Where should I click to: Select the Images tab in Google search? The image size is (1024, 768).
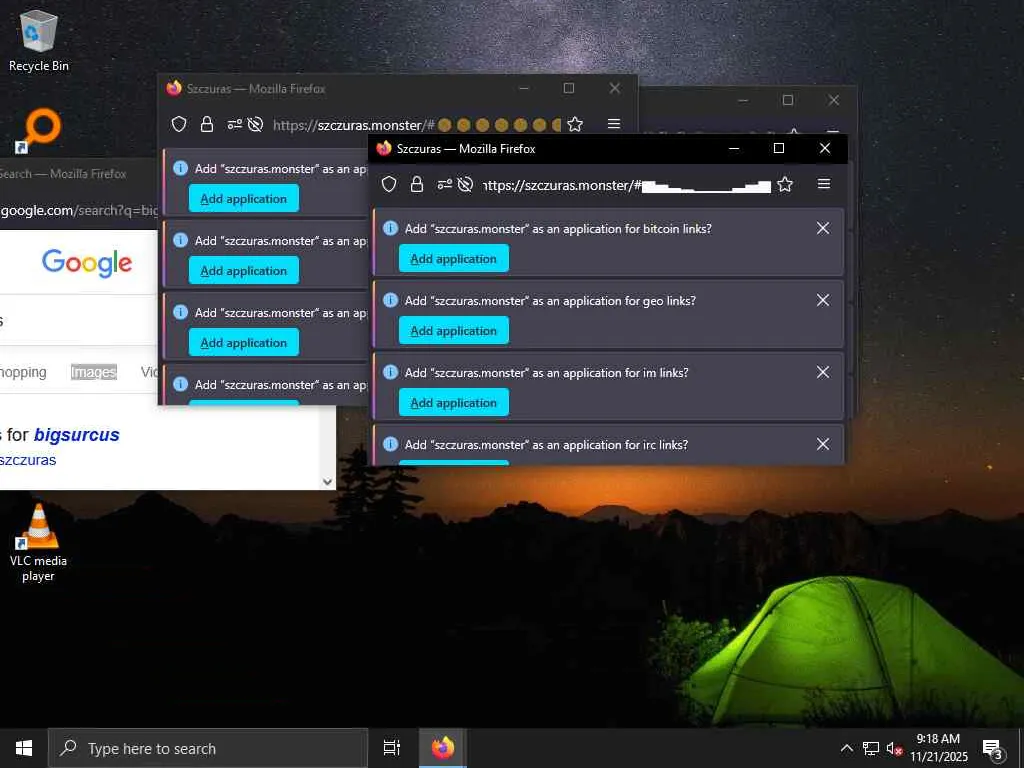pos(93,372)
